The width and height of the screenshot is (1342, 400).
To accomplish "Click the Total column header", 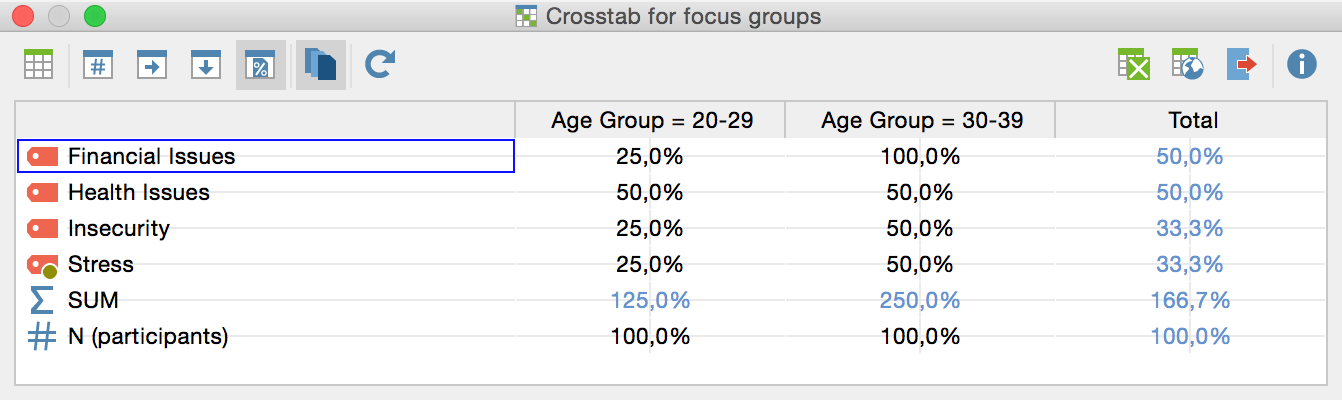I will (x=1192, y=120).
